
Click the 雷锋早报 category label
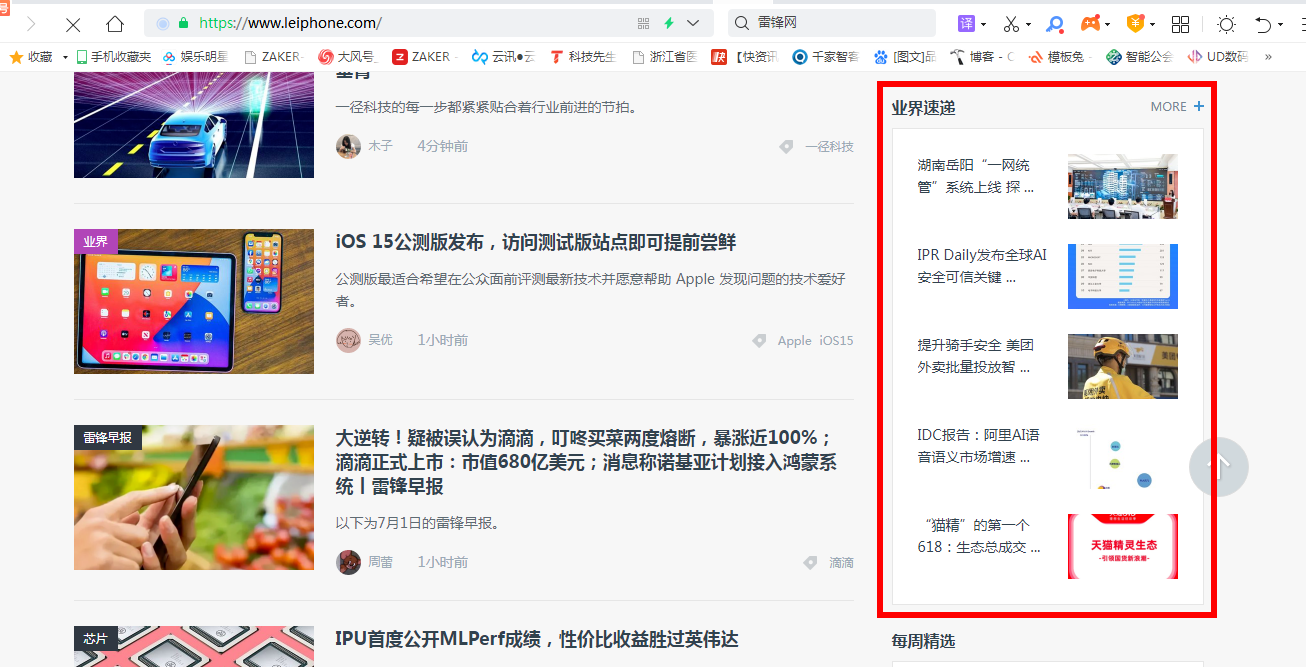coord(108,437)
